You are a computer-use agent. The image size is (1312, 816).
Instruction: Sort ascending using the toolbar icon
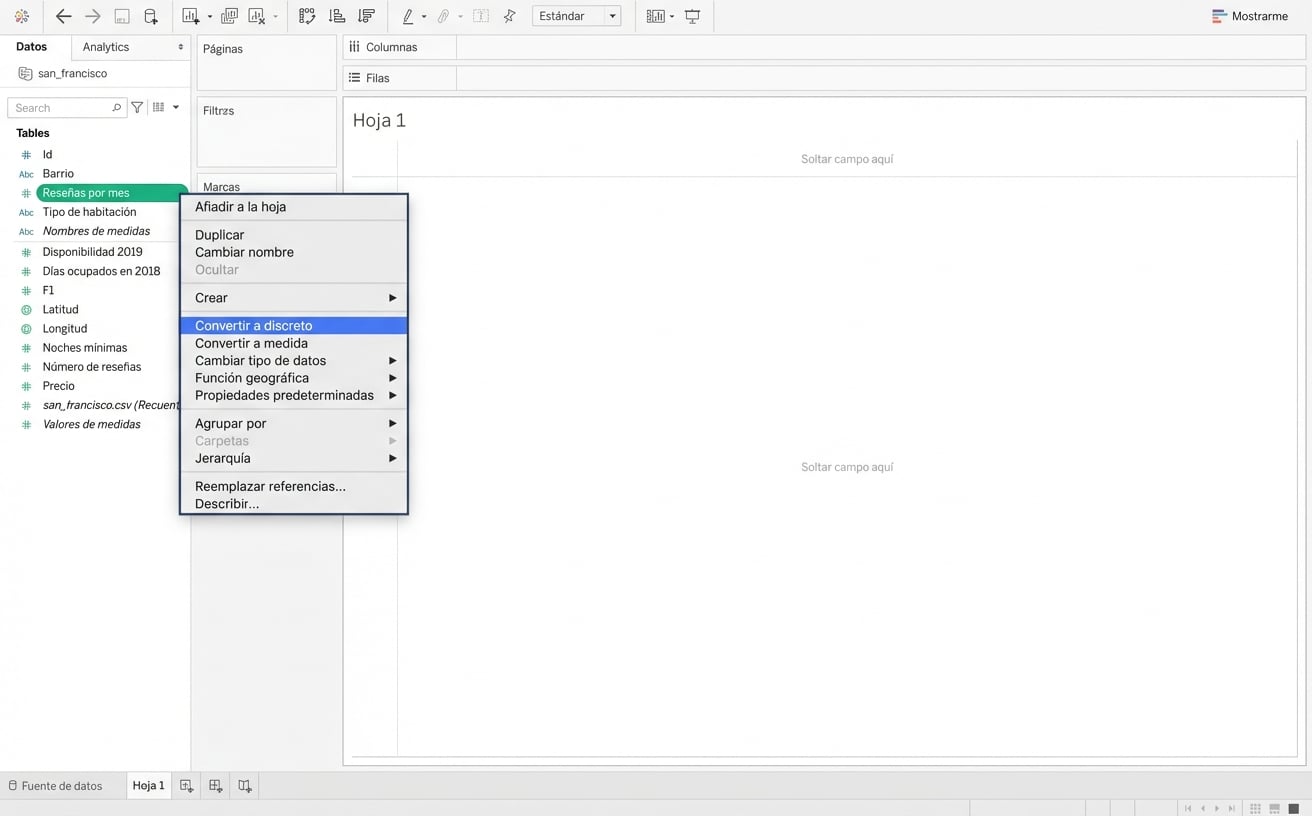point(337,16)
